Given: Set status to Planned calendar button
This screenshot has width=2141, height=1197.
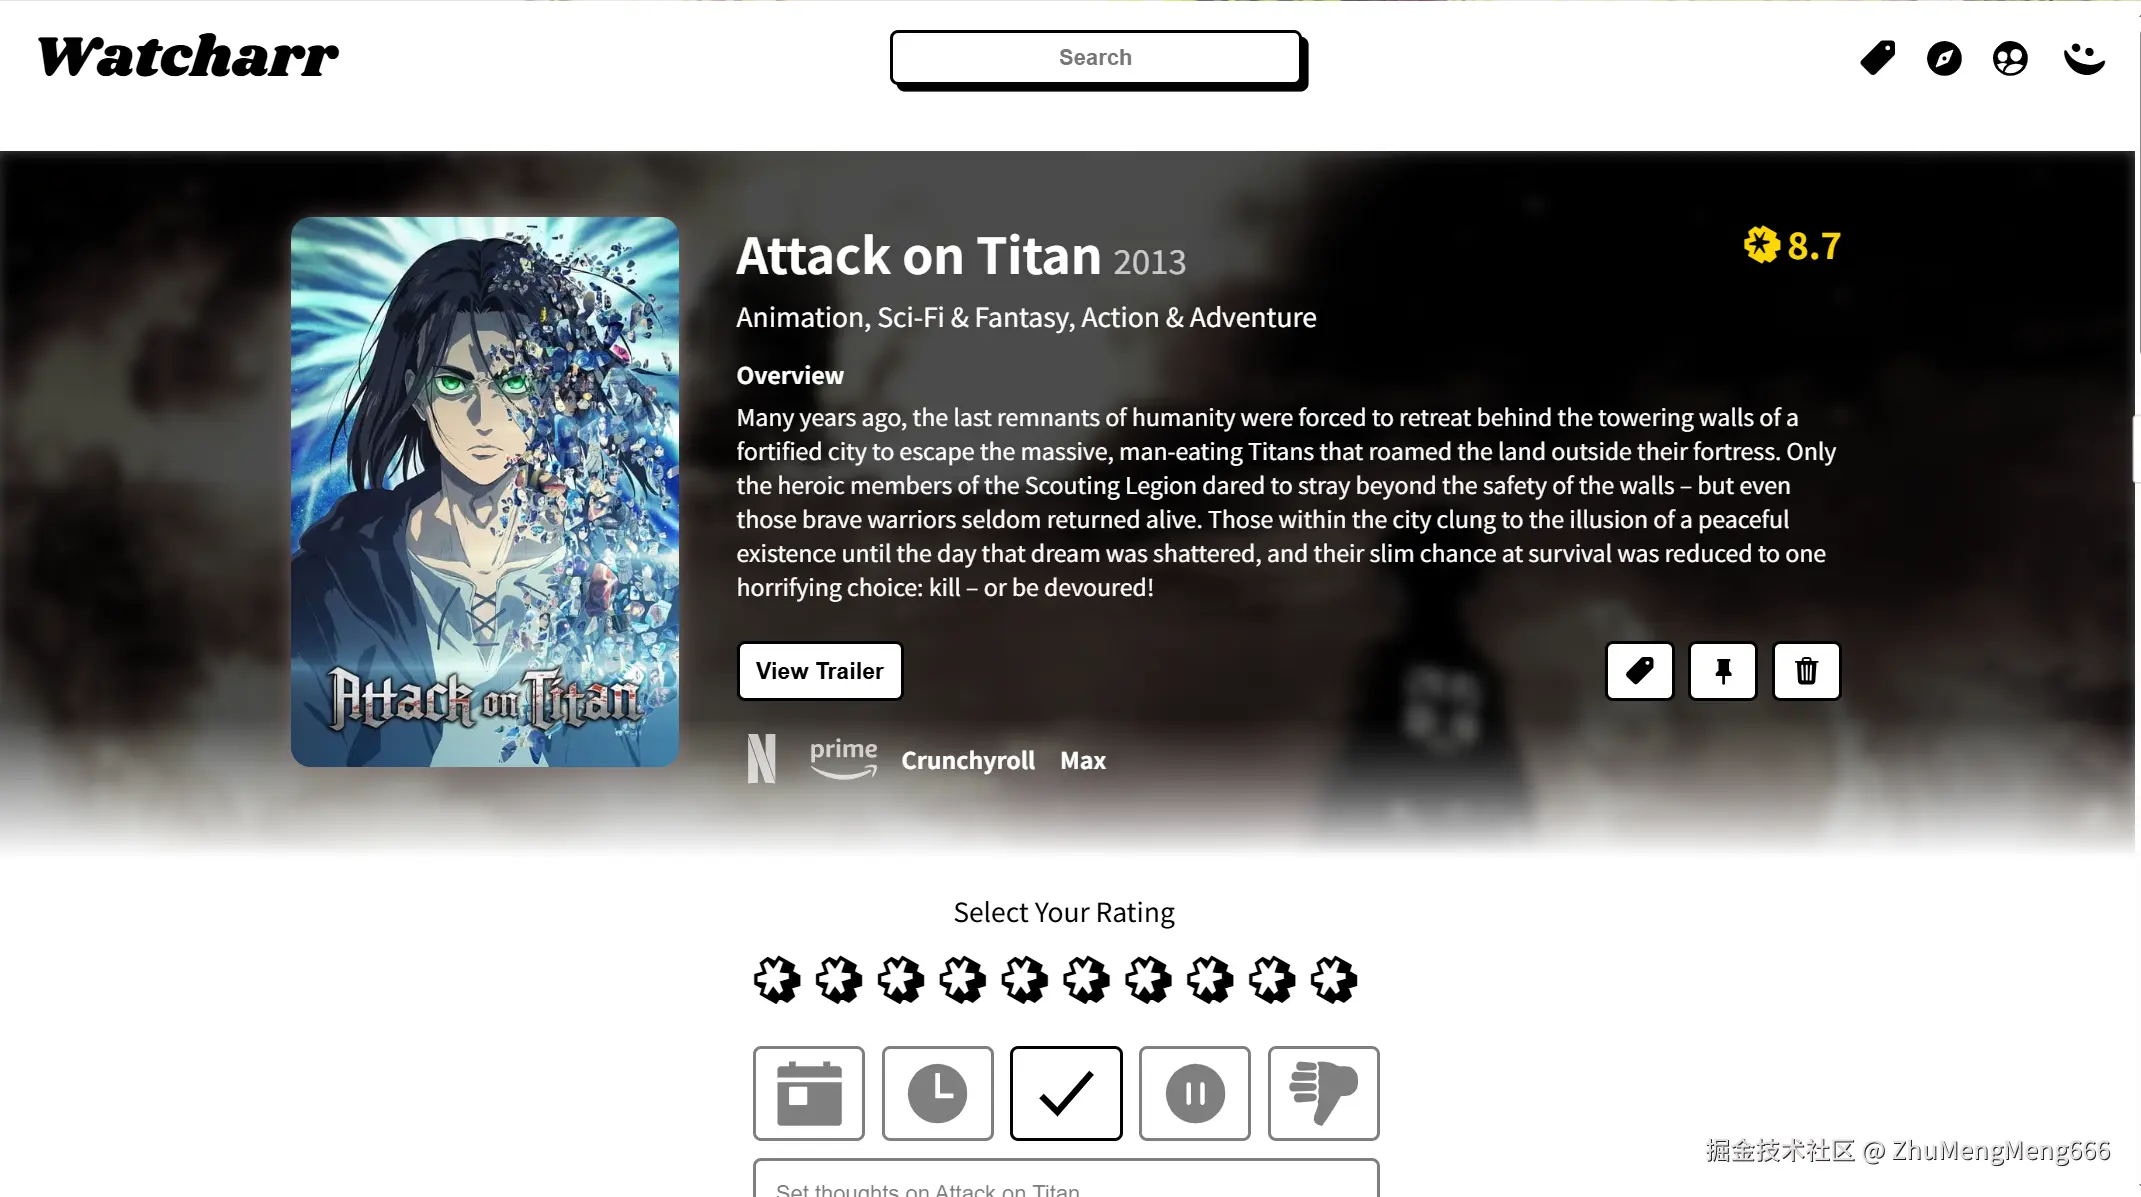Looking at the screenshot, I should point(809,1093).
